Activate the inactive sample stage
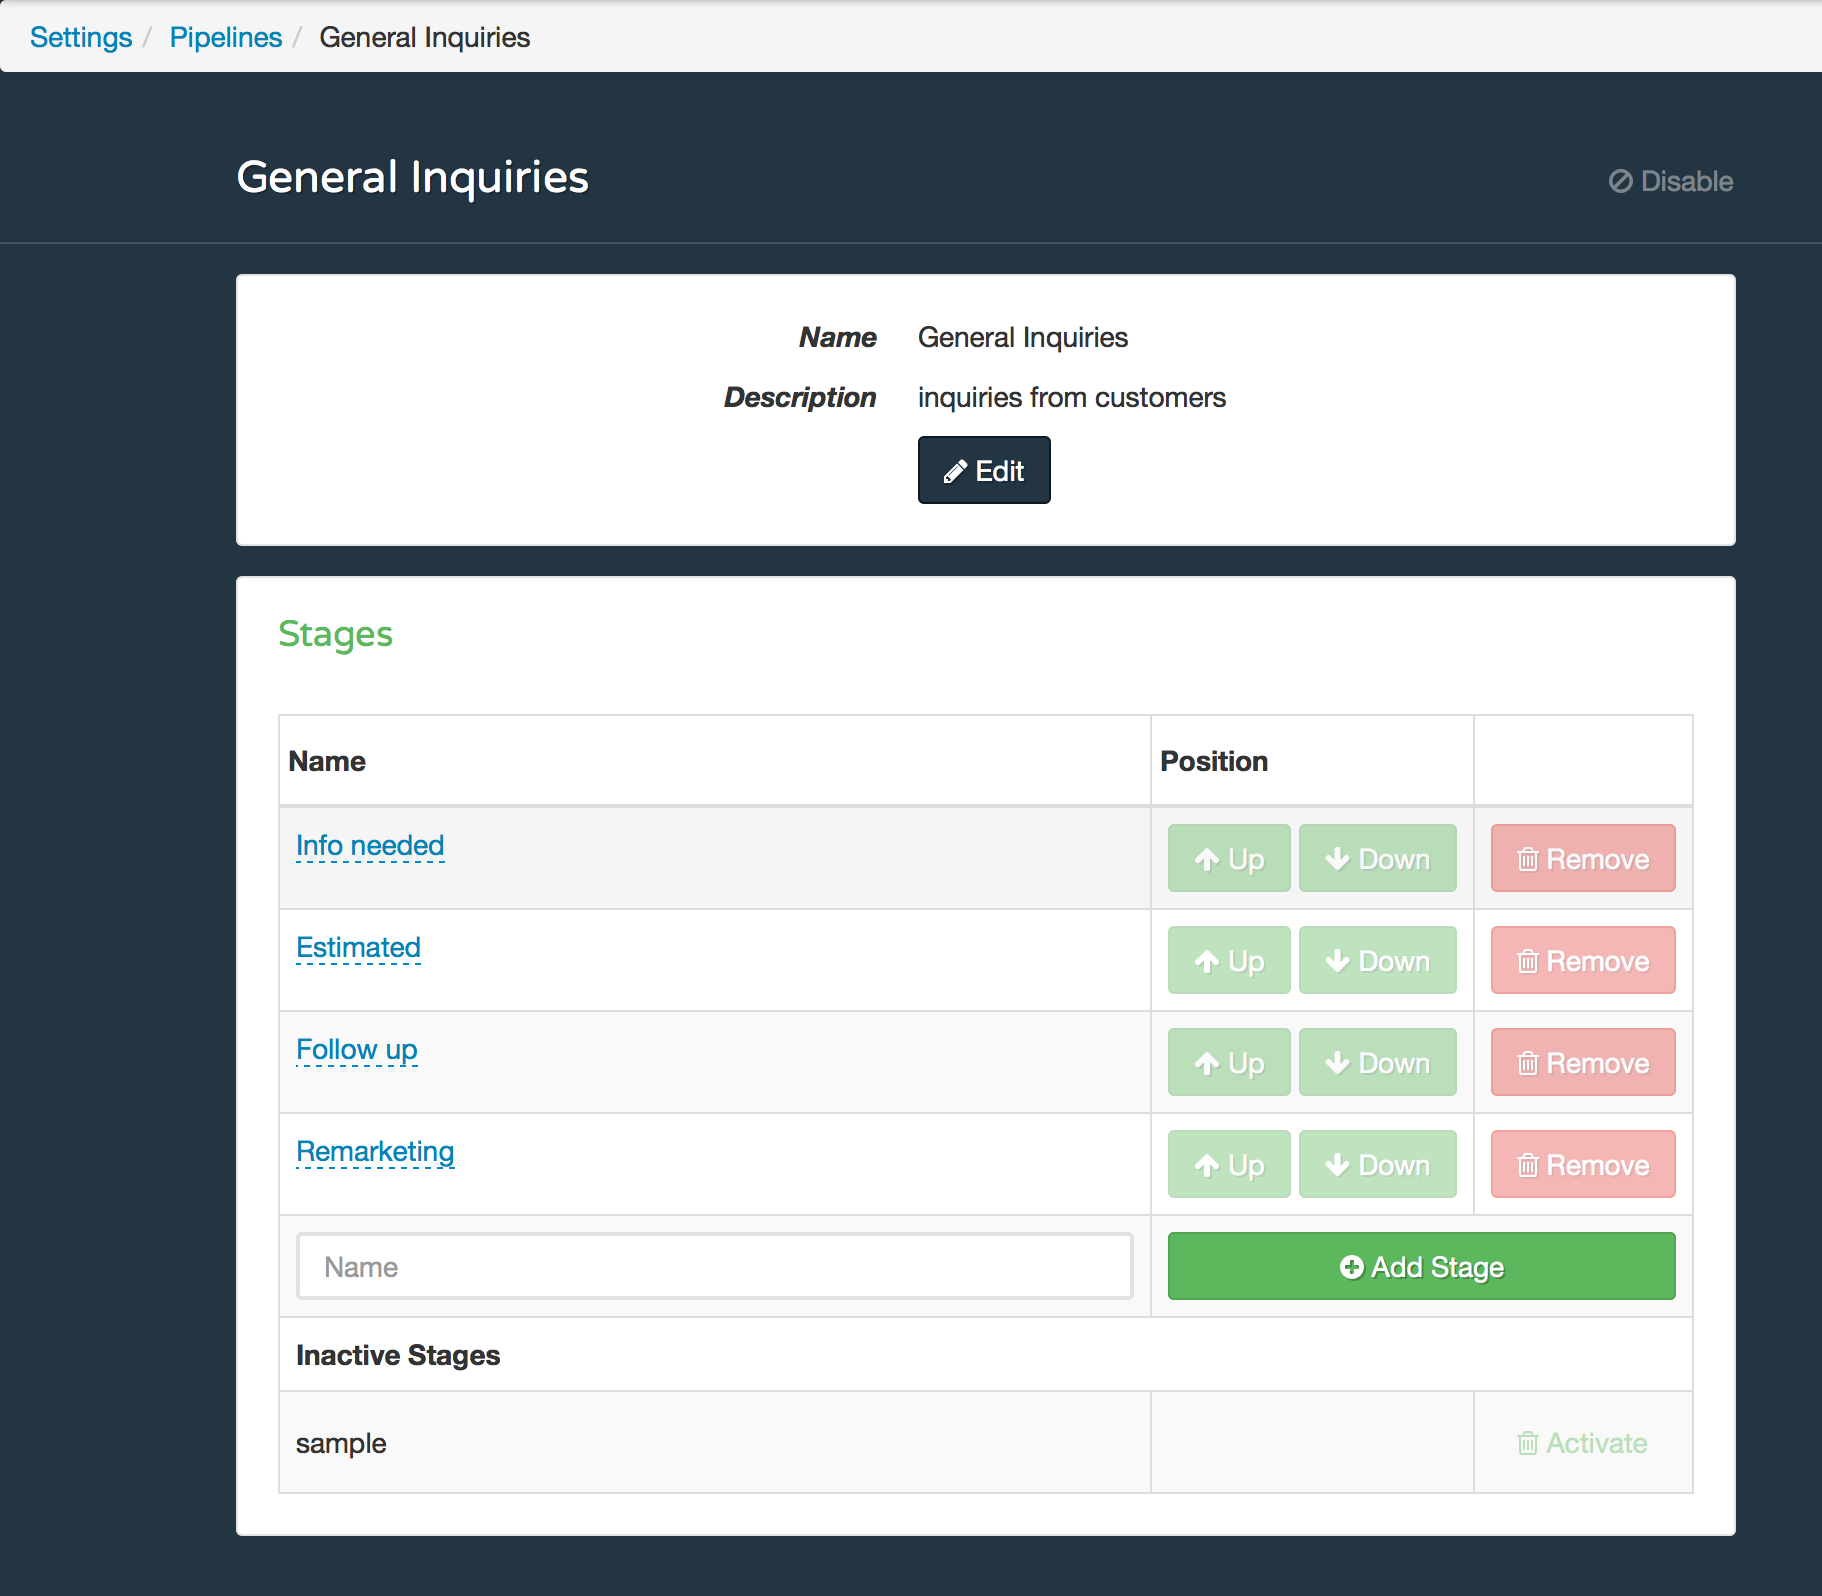 coord(1582,1443)
